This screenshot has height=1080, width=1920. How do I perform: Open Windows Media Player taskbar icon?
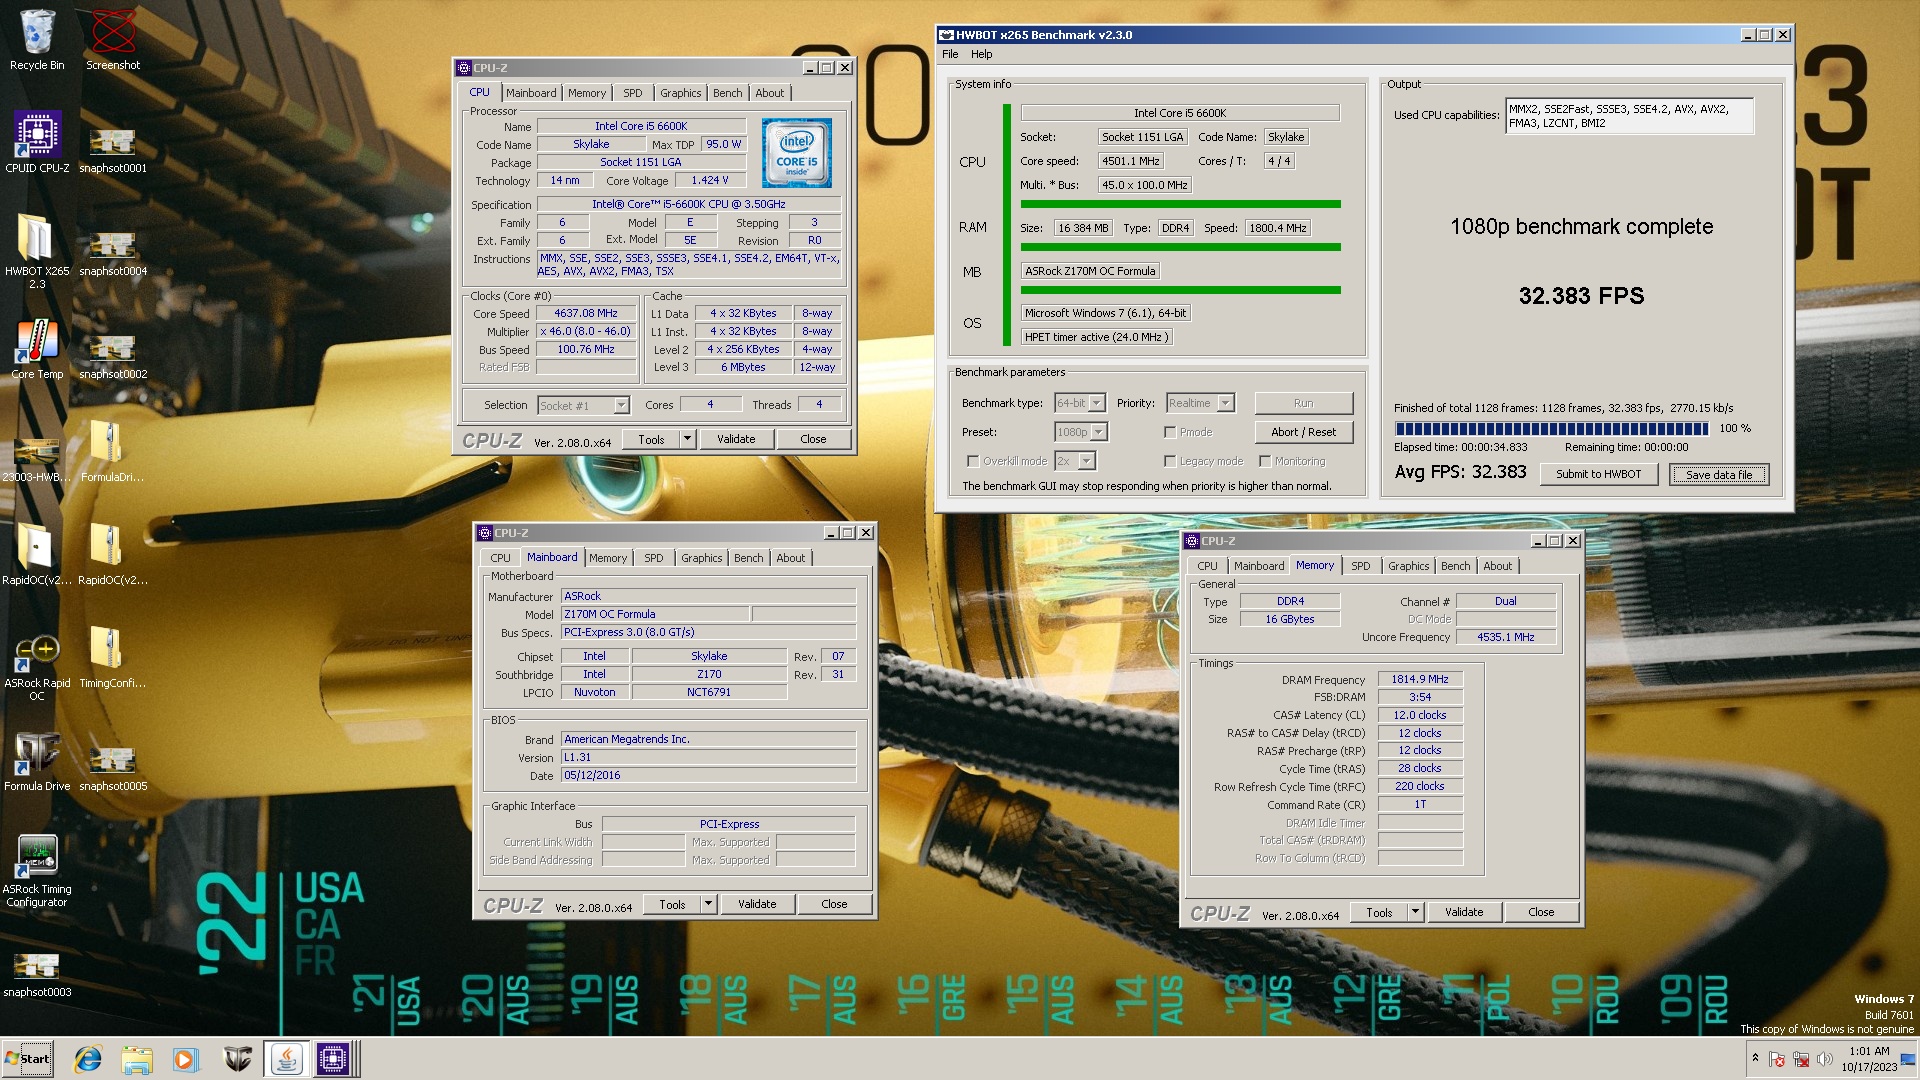click(186, 1059)
